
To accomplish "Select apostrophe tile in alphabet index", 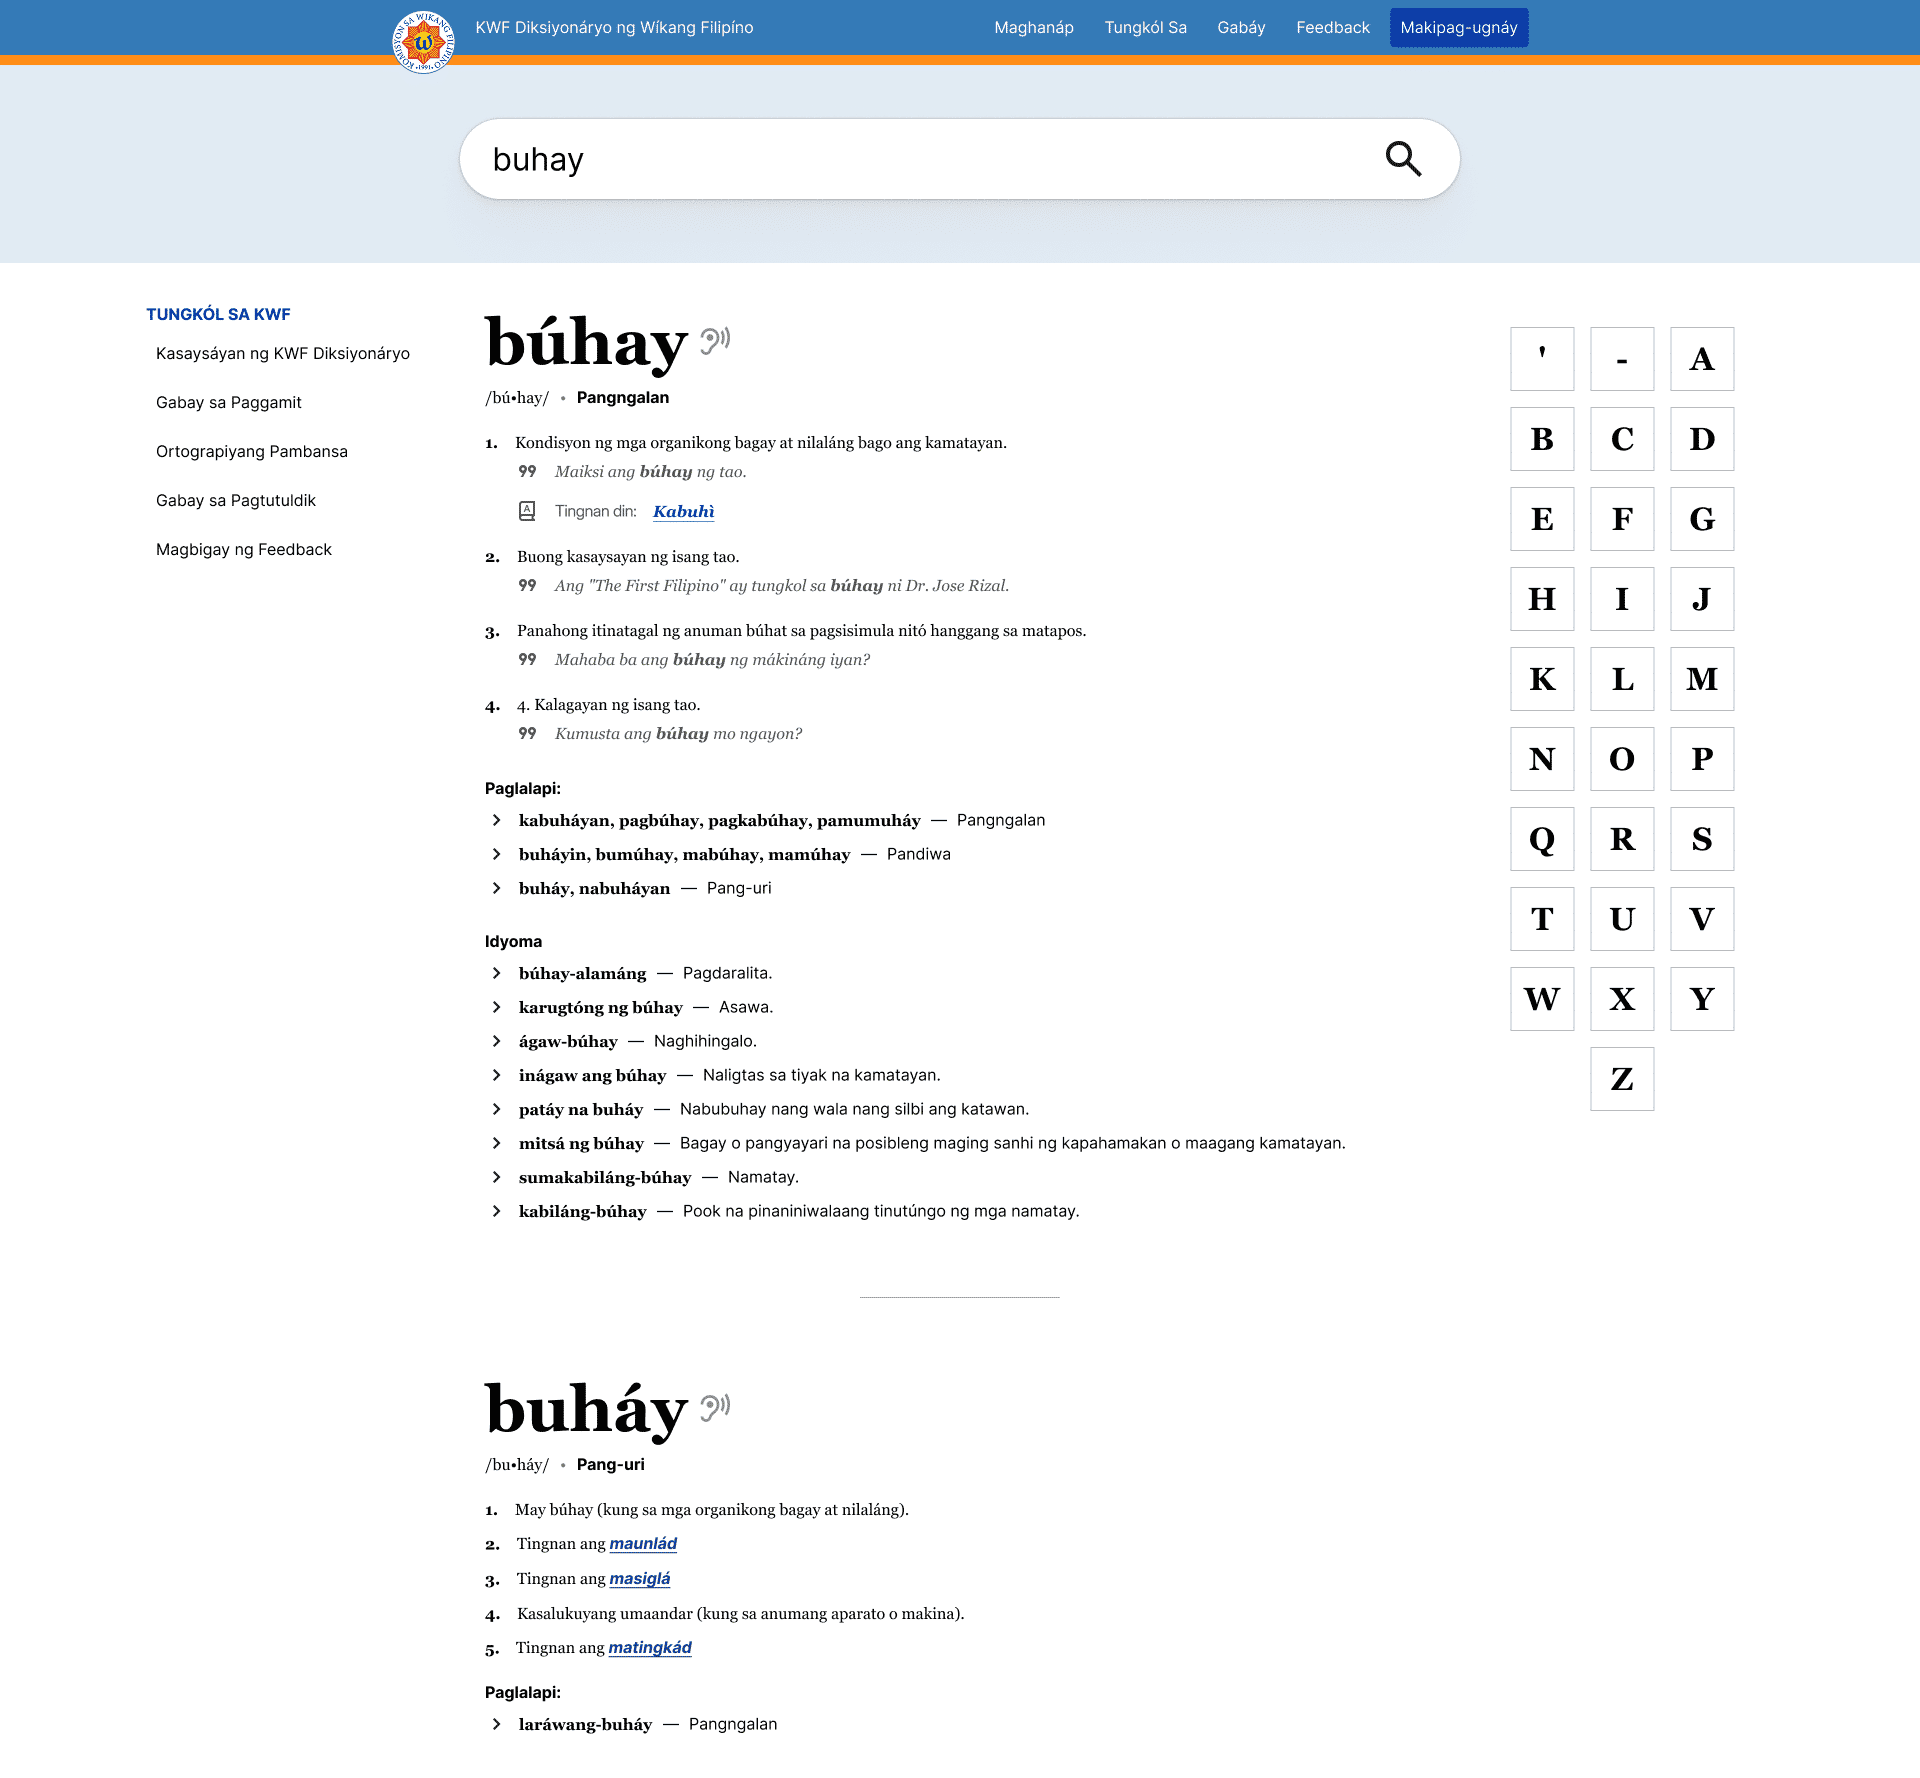I will [1541, 359].
